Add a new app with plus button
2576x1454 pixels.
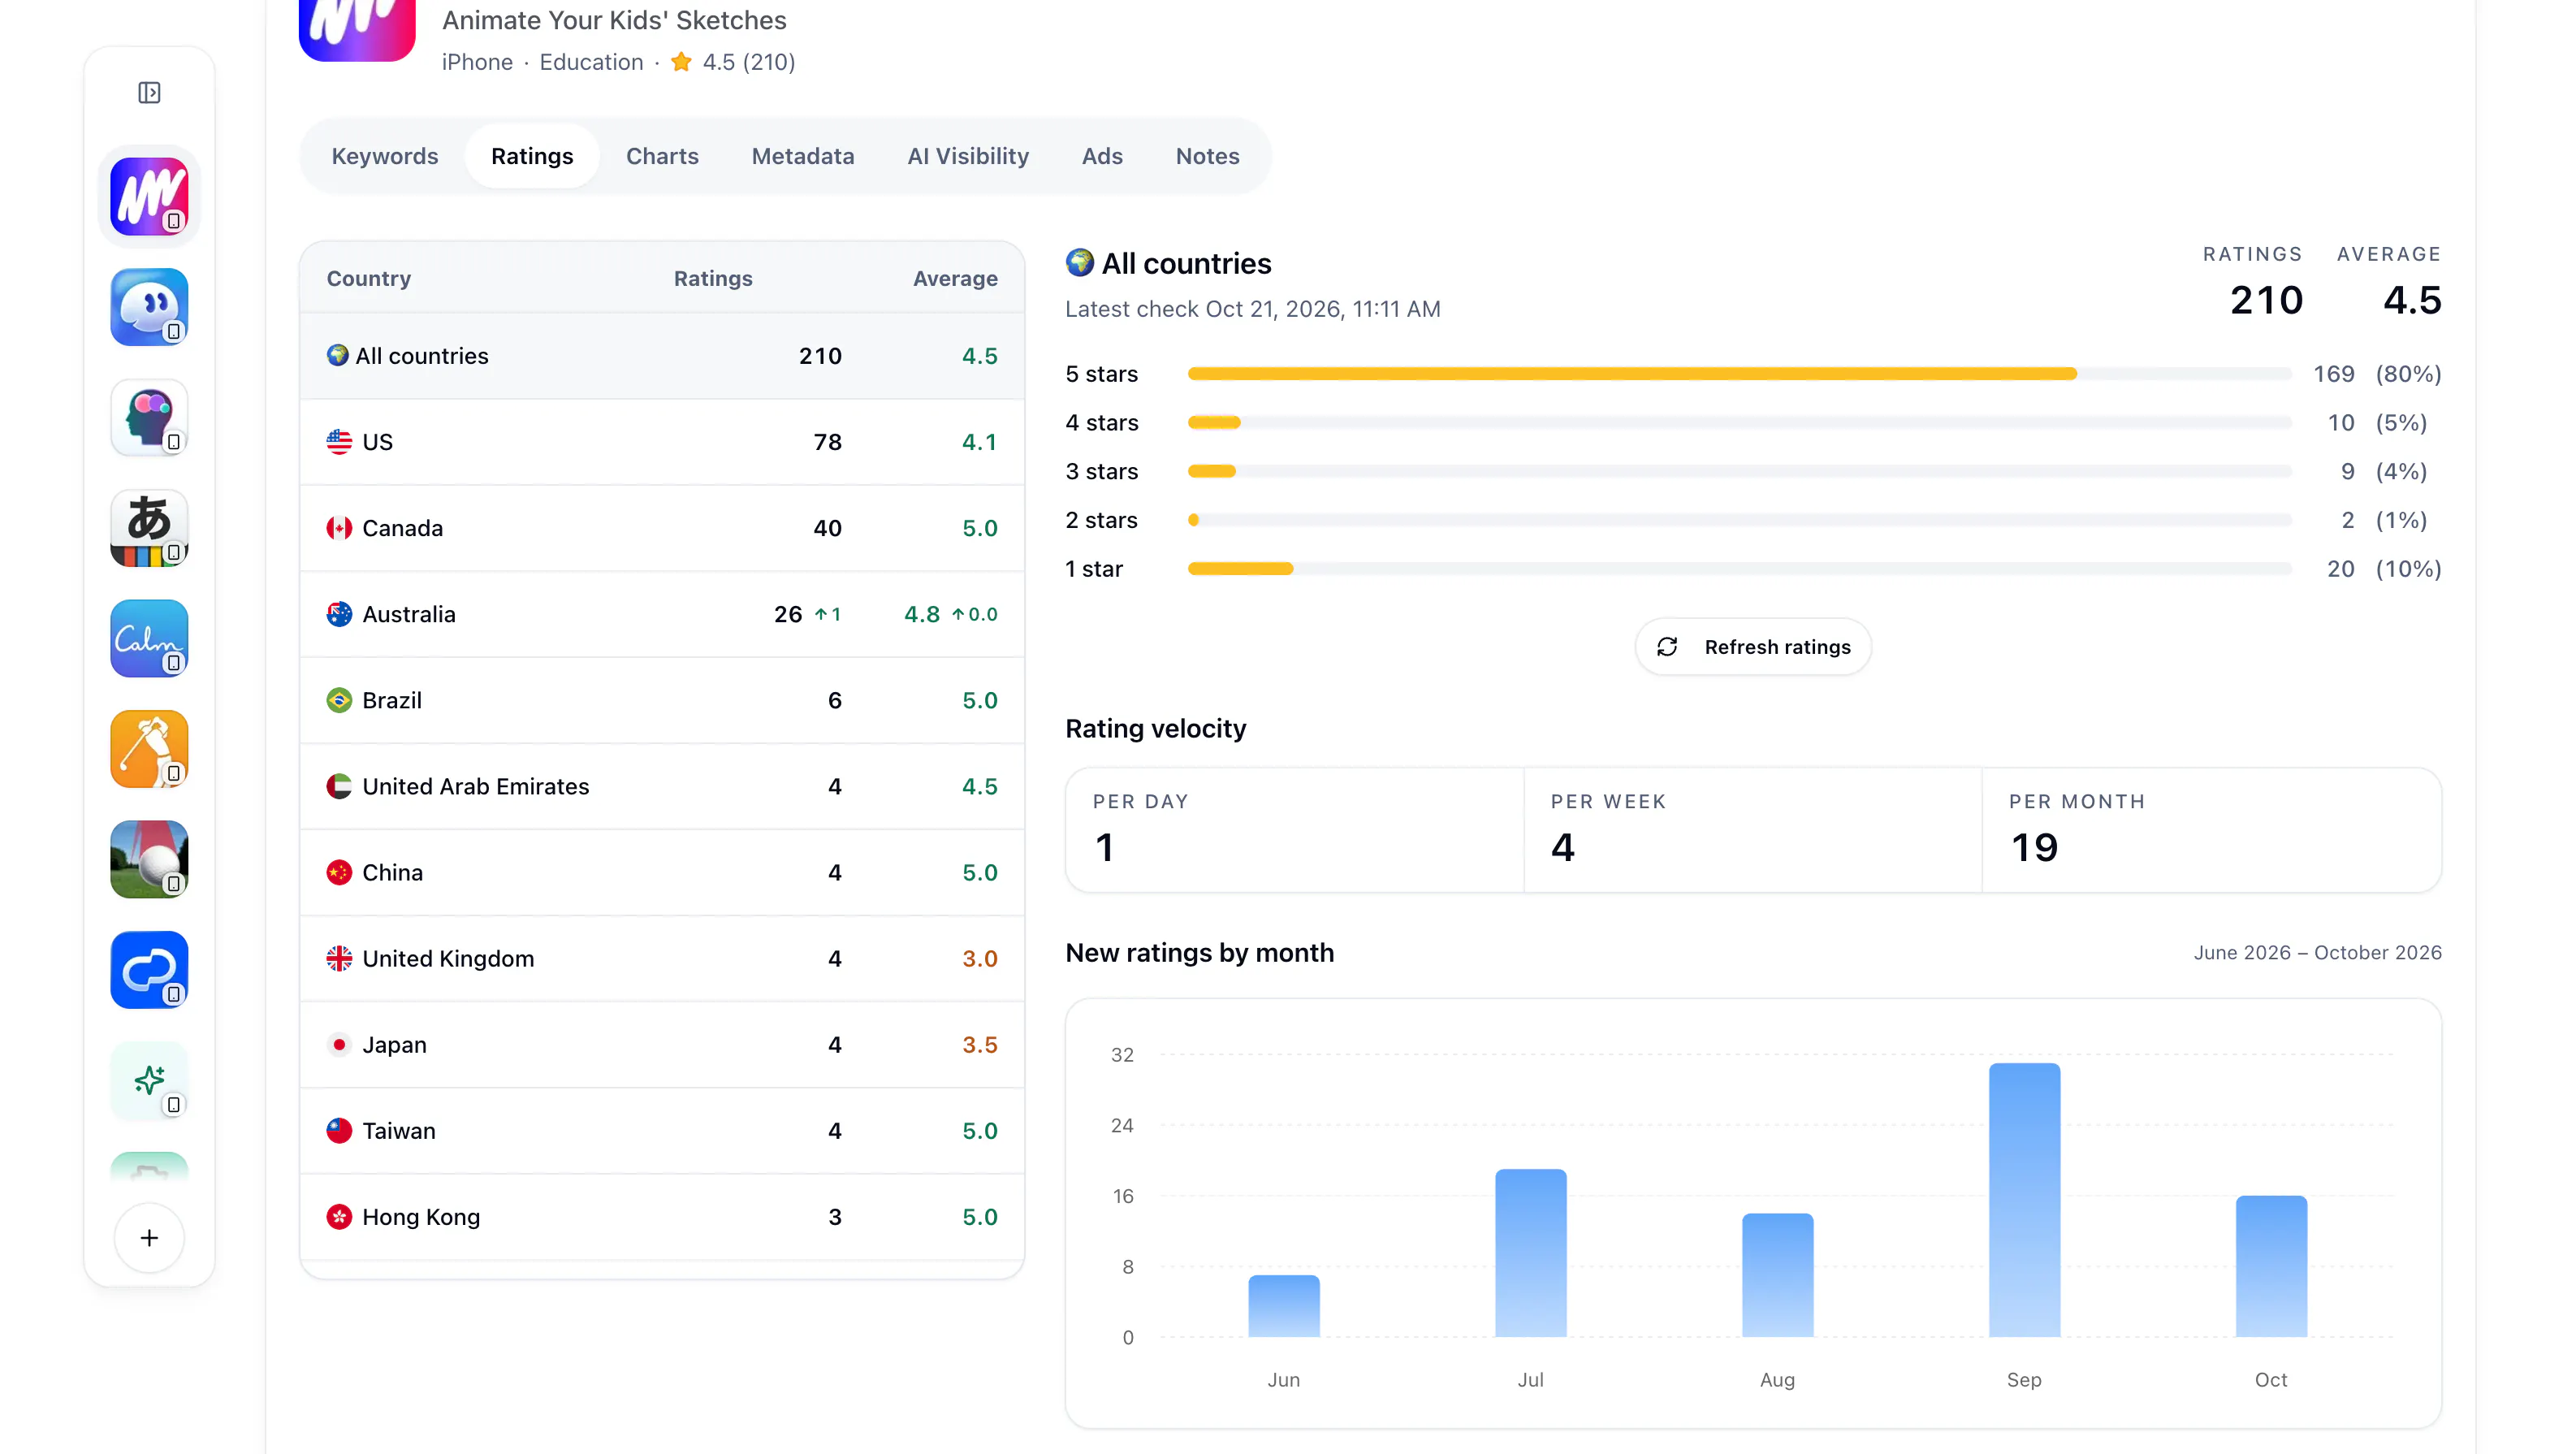[149, 1238]
